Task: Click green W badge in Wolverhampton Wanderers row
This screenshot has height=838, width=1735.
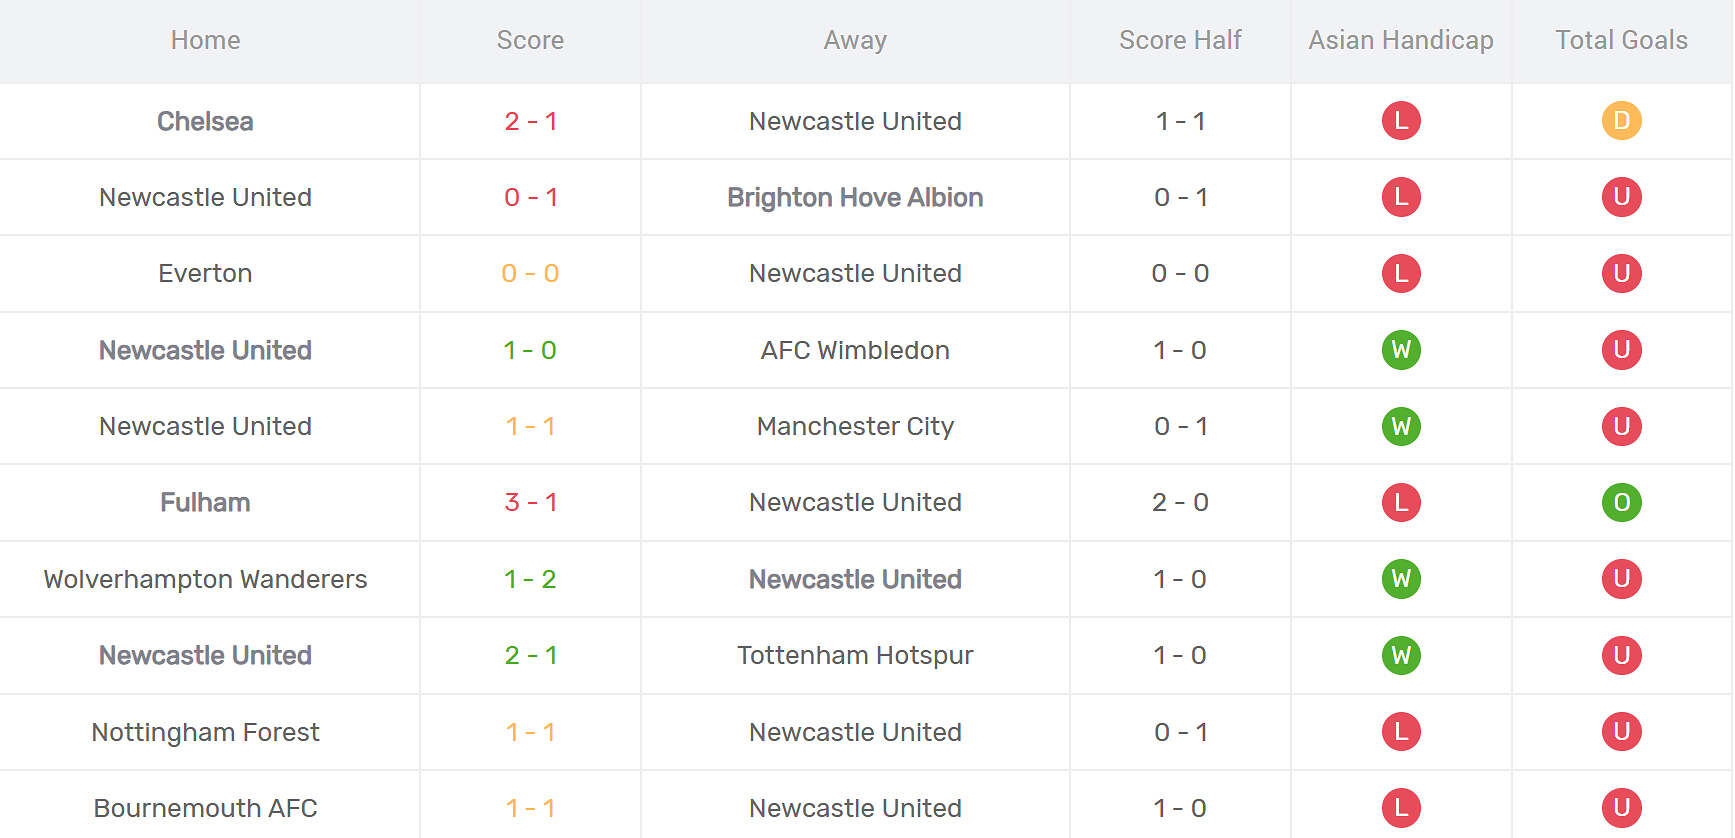Action: [1401, 579]
